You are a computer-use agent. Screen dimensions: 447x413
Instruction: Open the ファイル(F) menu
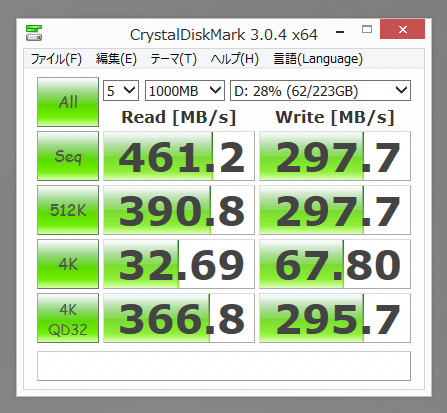pos(56,59)
